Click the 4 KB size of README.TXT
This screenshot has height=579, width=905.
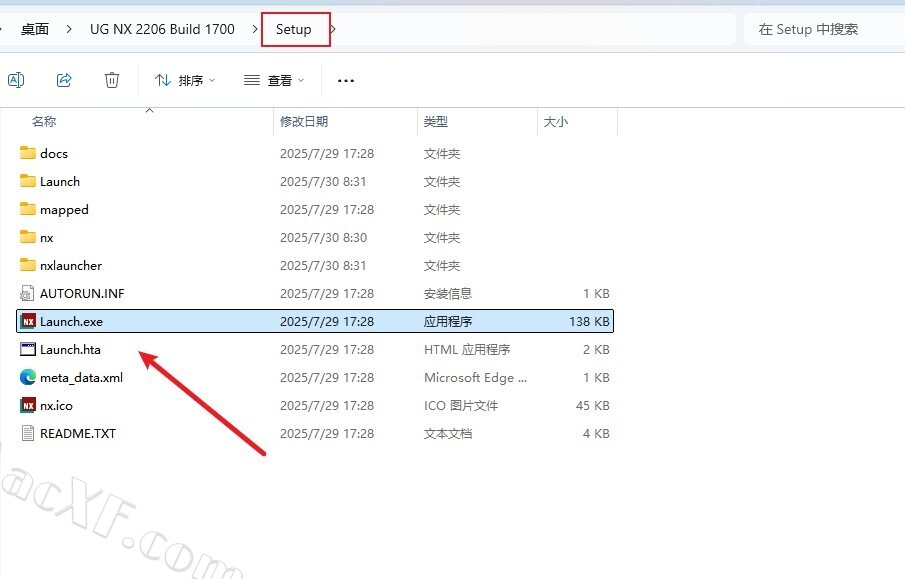pos(596,434)
